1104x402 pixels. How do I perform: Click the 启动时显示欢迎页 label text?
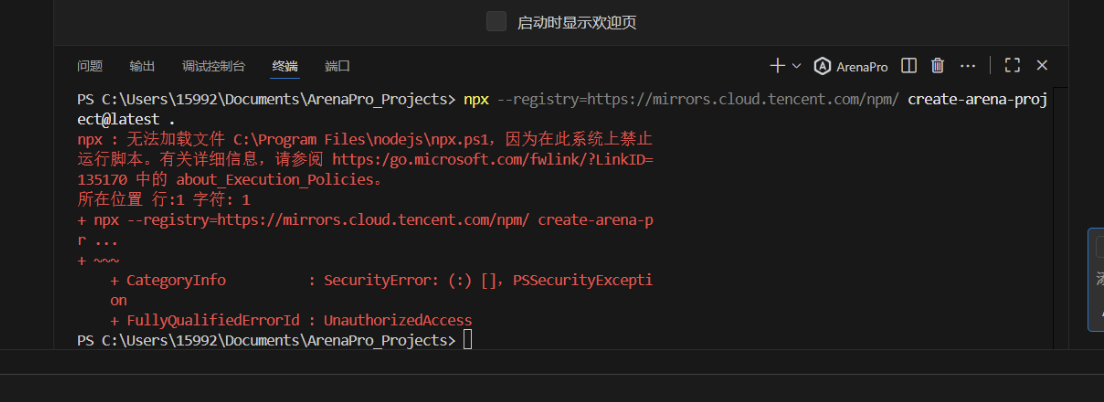click(x=576, y=23)
